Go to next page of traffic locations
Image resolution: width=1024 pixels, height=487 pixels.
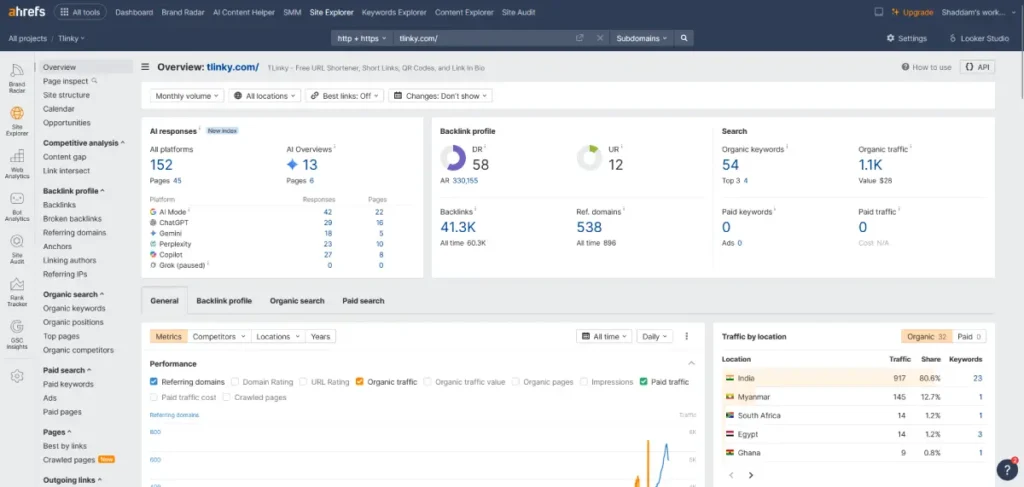[751, 475]
